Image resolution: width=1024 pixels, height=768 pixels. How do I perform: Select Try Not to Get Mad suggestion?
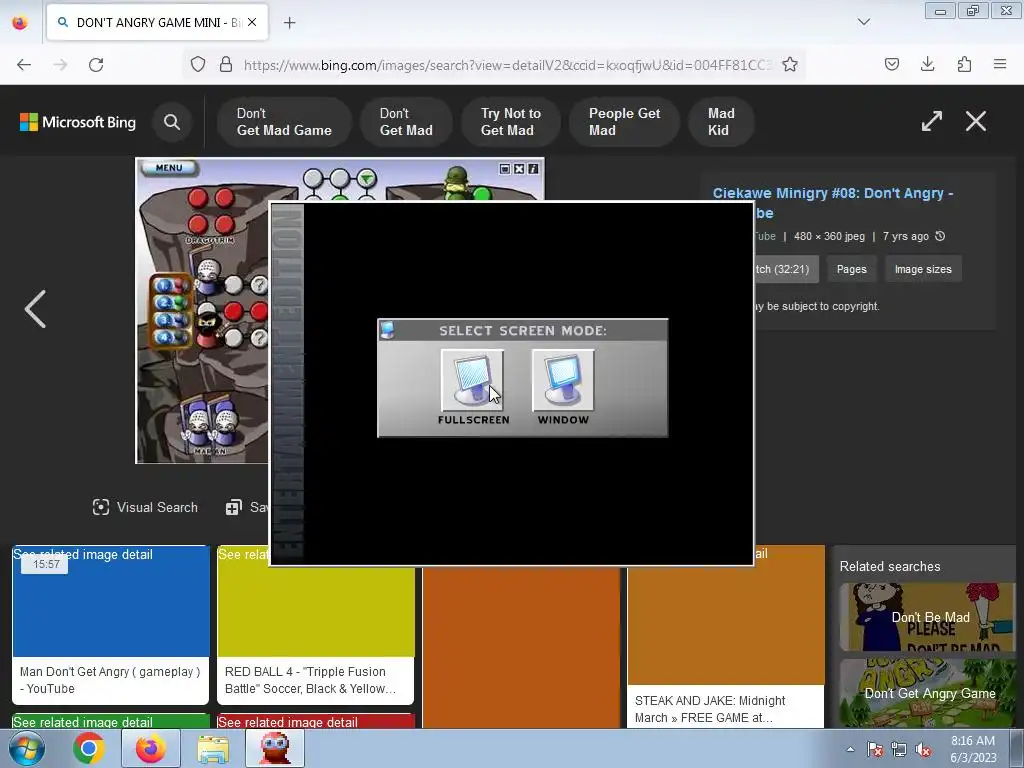511,122
